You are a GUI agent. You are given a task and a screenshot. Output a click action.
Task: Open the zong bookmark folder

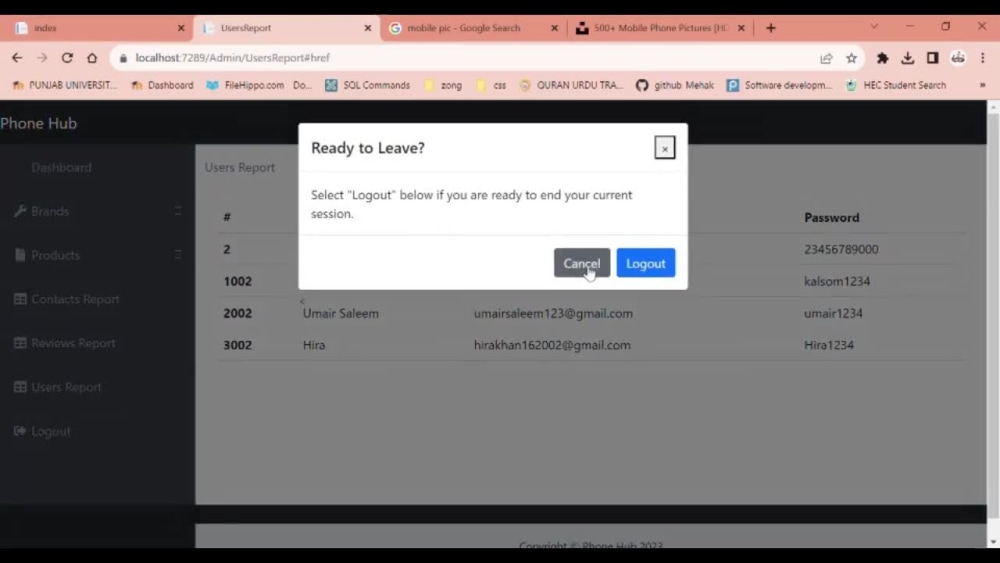pyautogui.click(x=443, y=85)
